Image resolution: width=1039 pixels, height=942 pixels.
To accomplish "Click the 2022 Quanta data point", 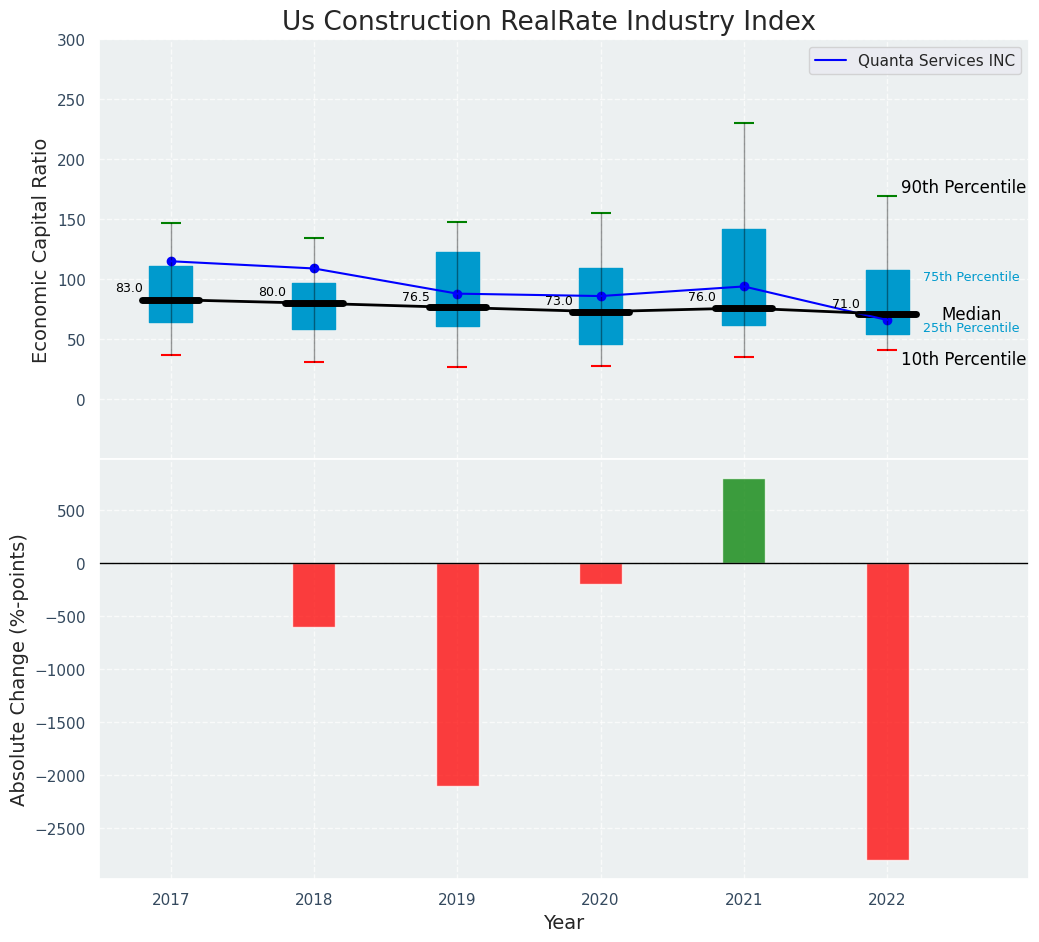I will (887, 321).
